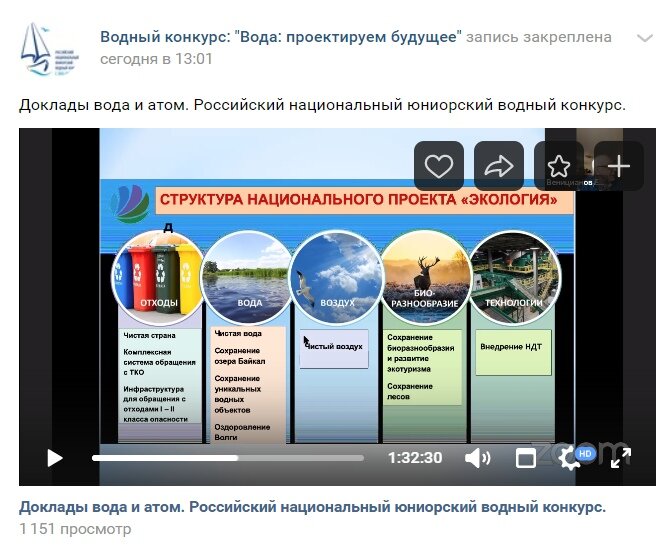
Task: Click 'Сохранение озера Байкал' text in slide
Action: (x=240, y=356)
